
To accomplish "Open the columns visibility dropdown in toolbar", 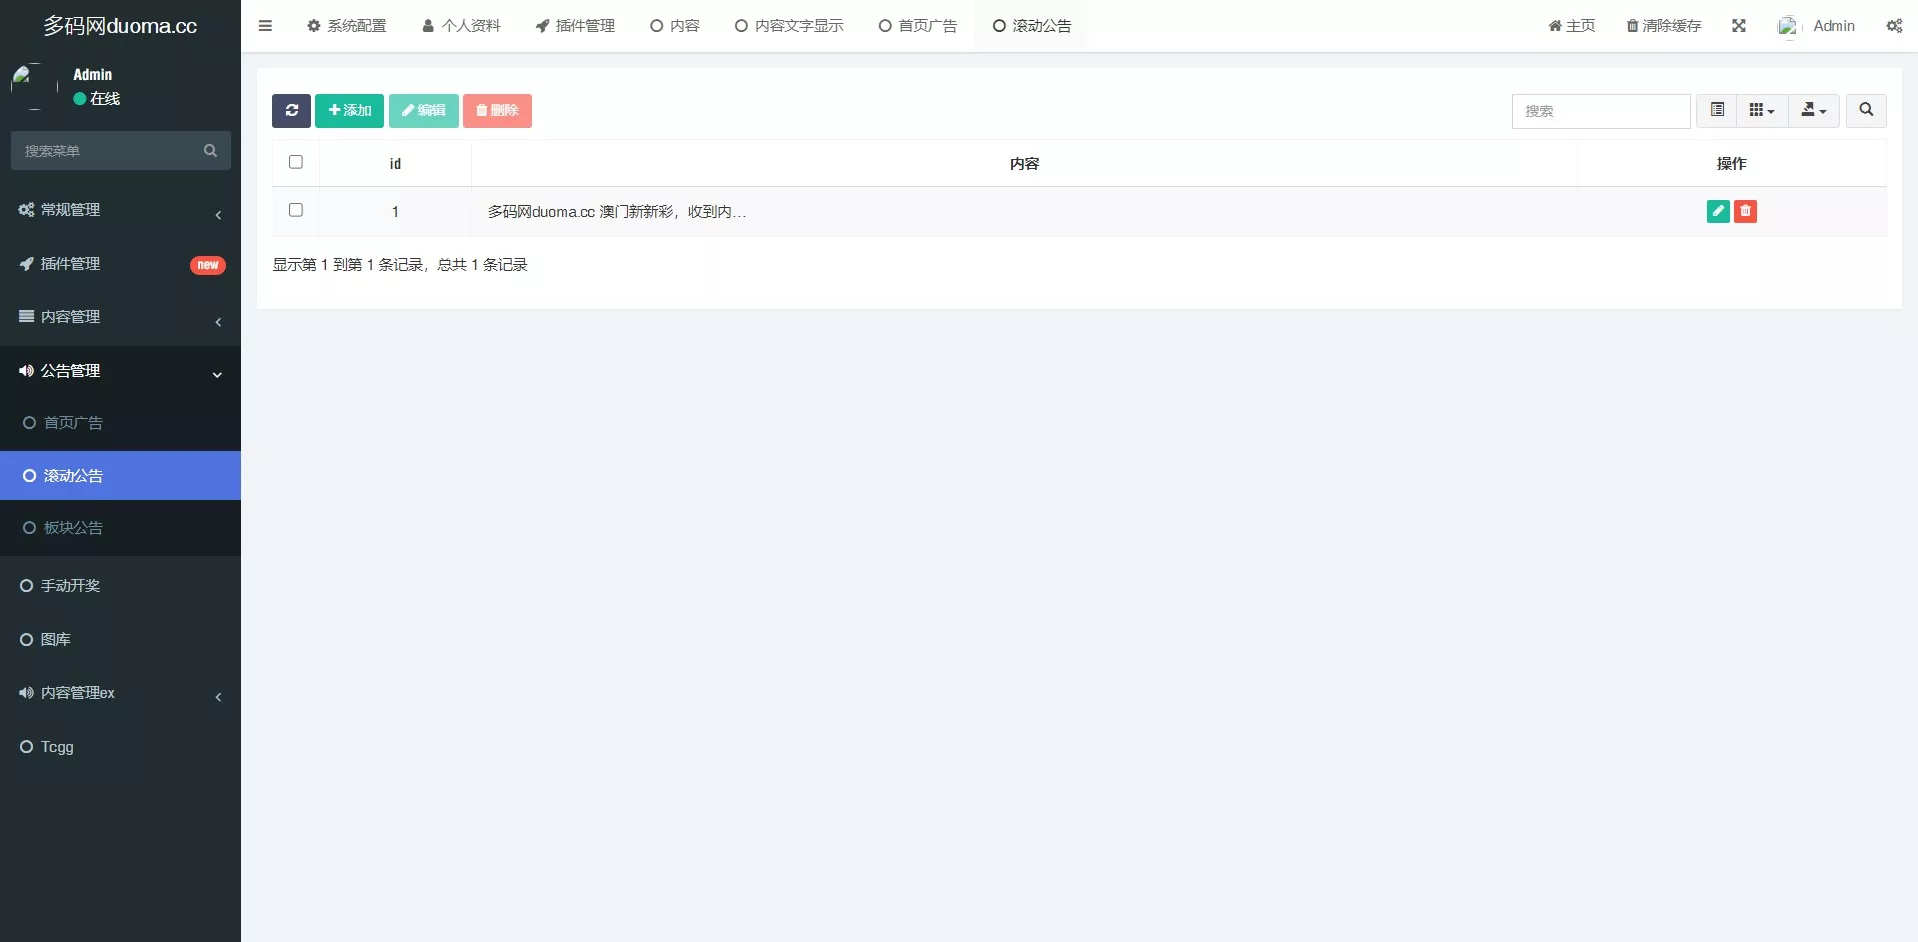I will 1761,110.
